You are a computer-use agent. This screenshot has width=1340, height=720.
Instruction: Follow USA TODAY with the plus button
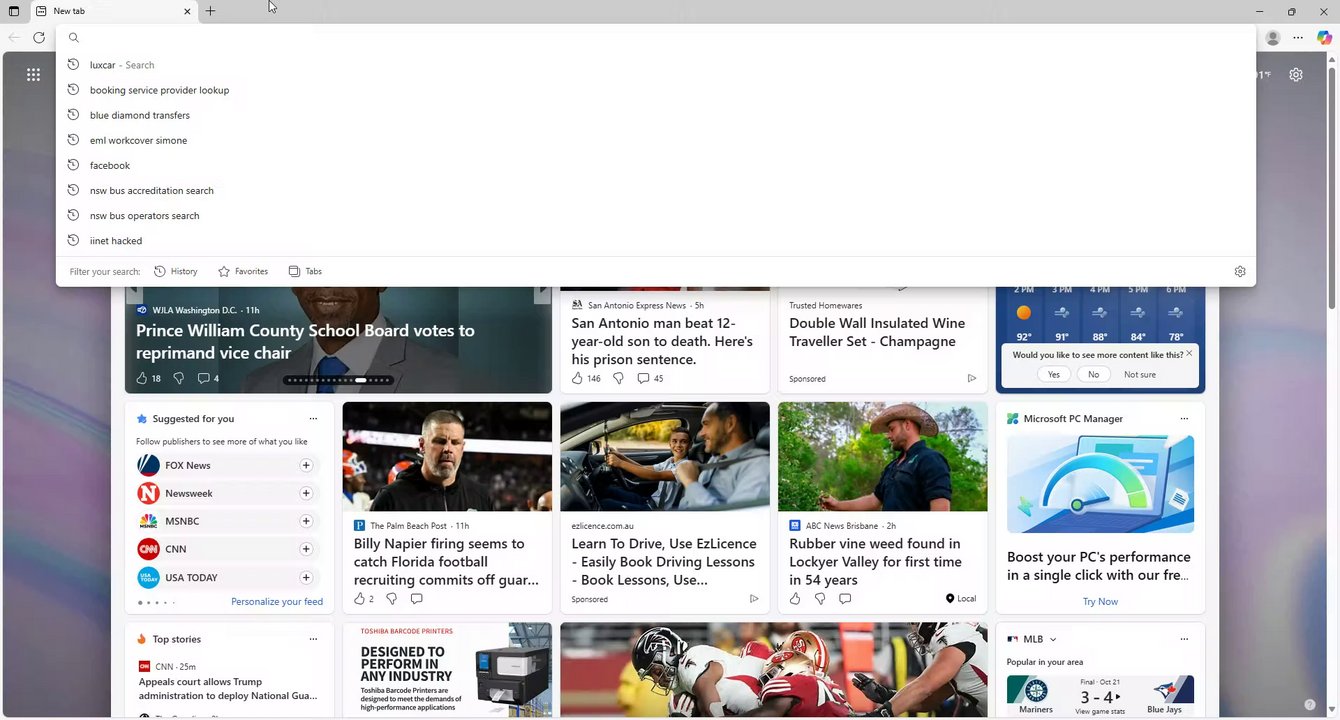[306, 577]
